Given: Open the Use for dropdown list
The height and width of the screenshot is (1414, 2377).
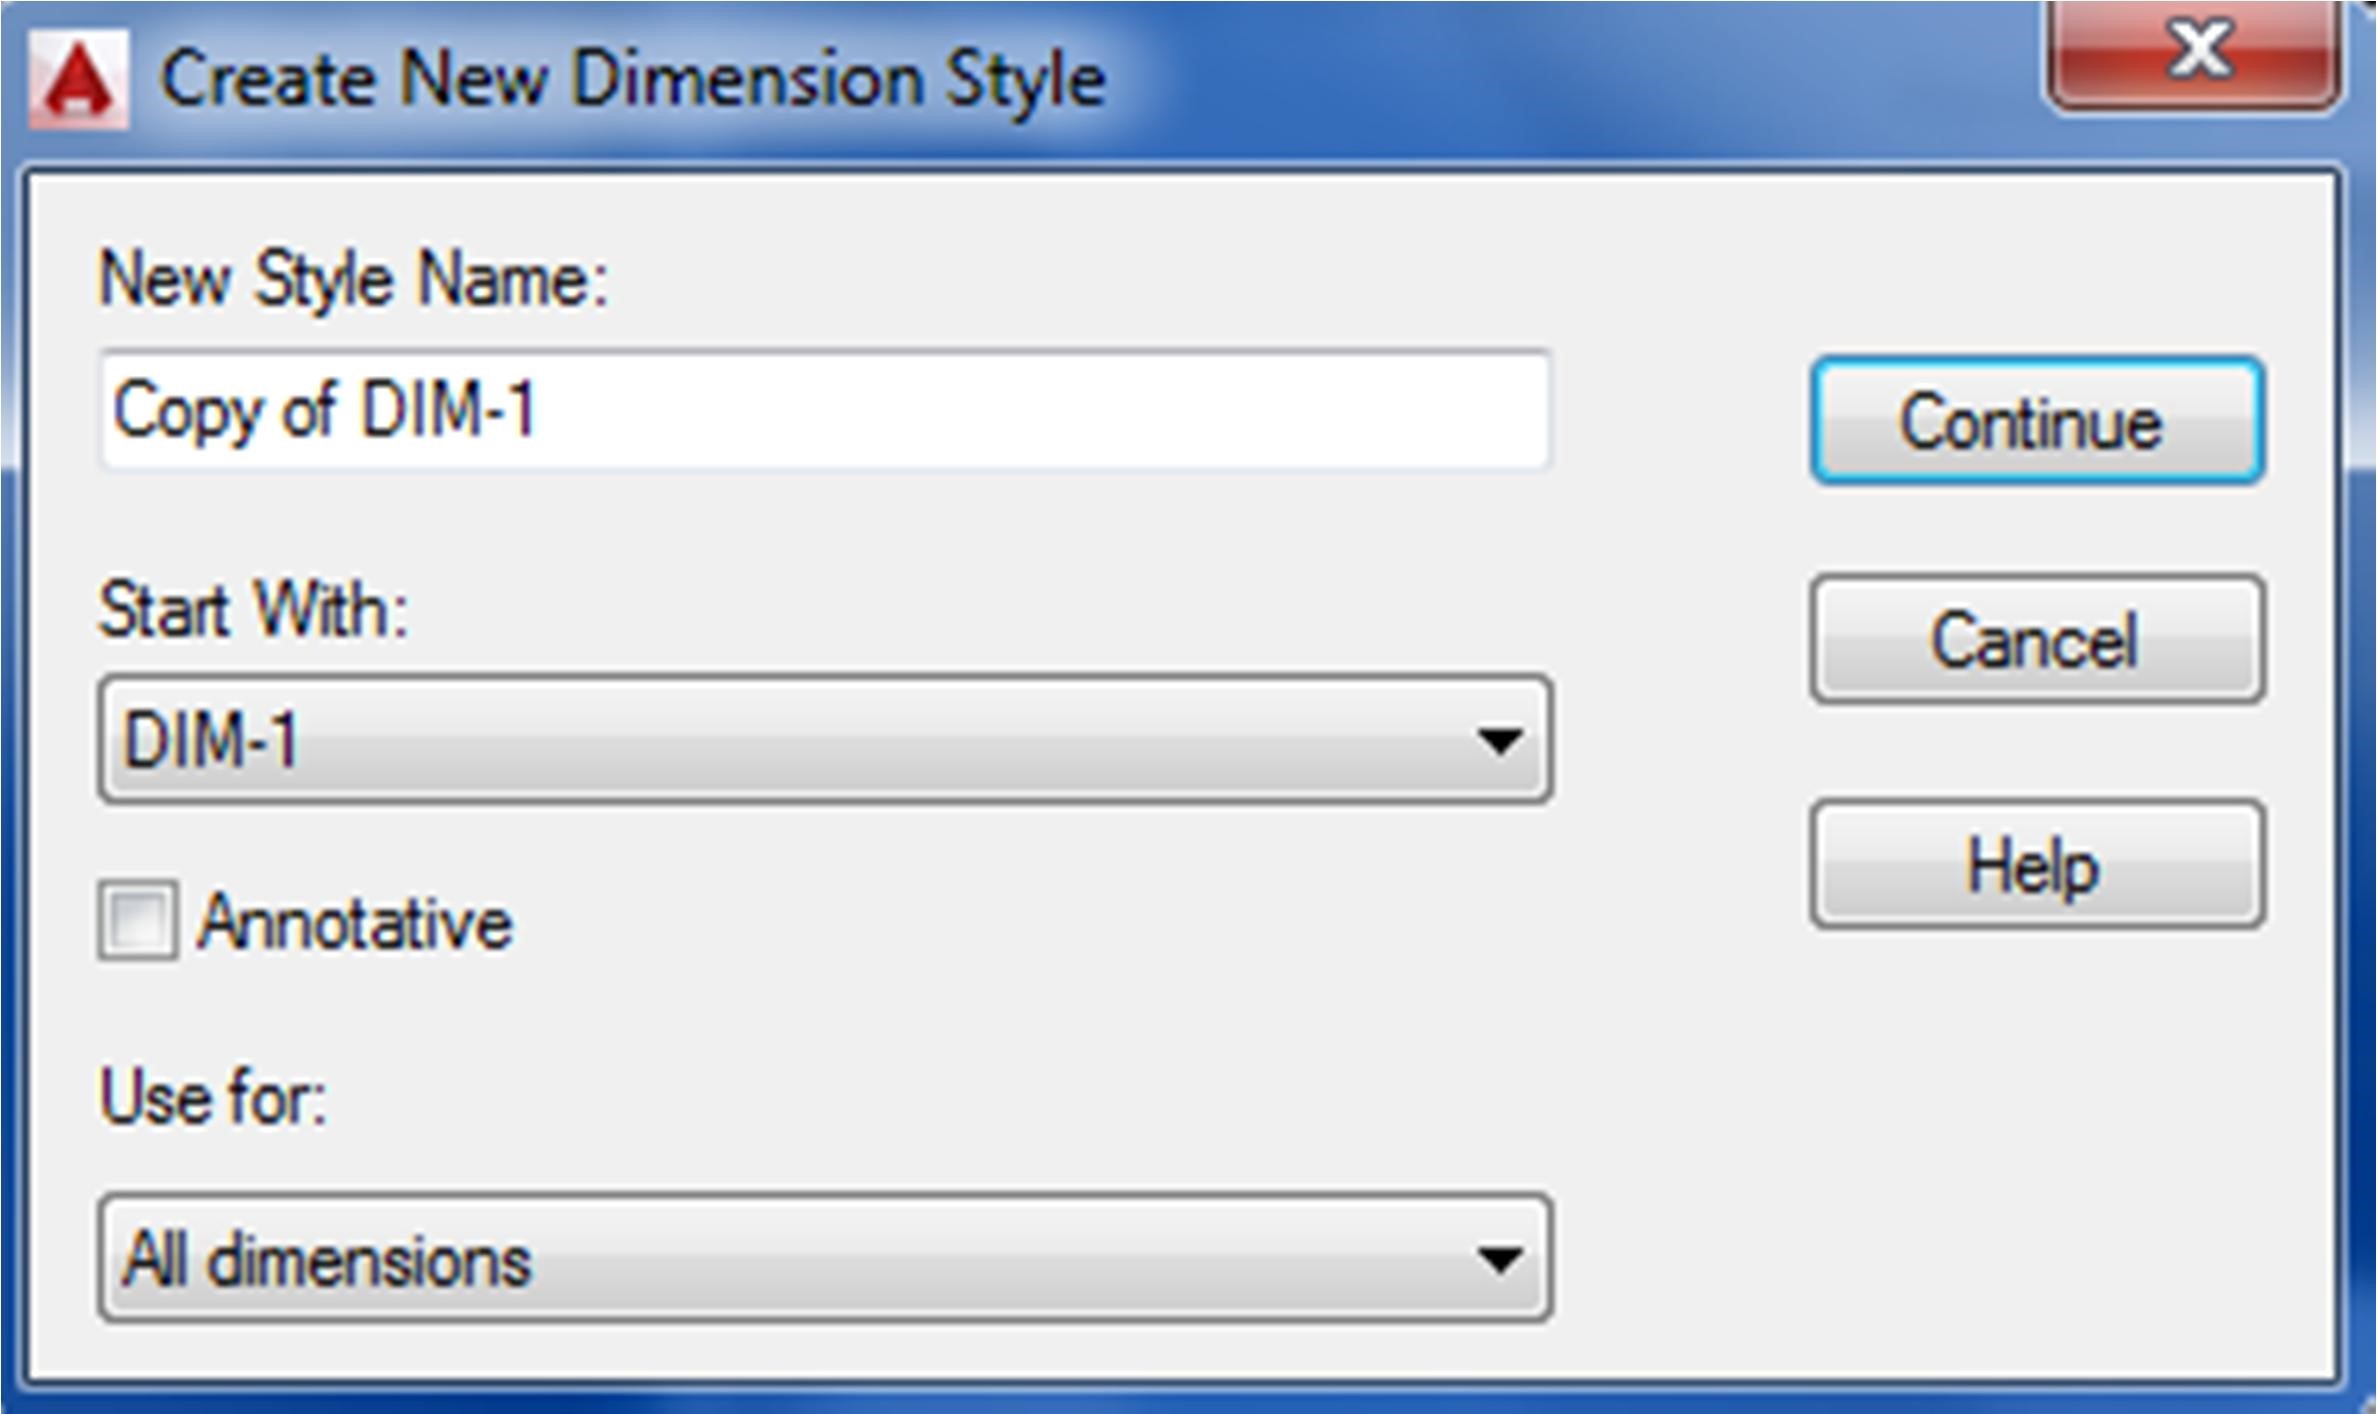Looking at the screenshot, I should pos(825,1258).
